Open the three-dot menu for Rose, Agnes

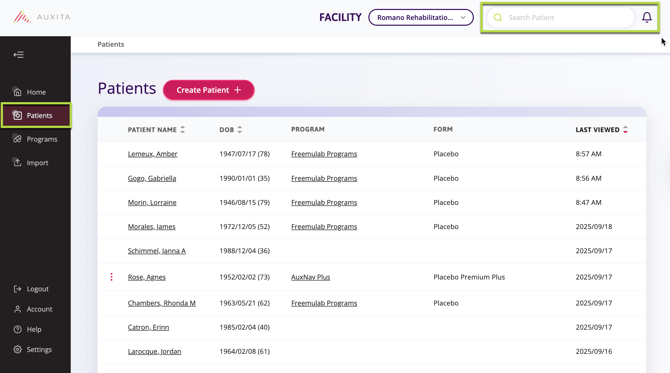(112, 277)
